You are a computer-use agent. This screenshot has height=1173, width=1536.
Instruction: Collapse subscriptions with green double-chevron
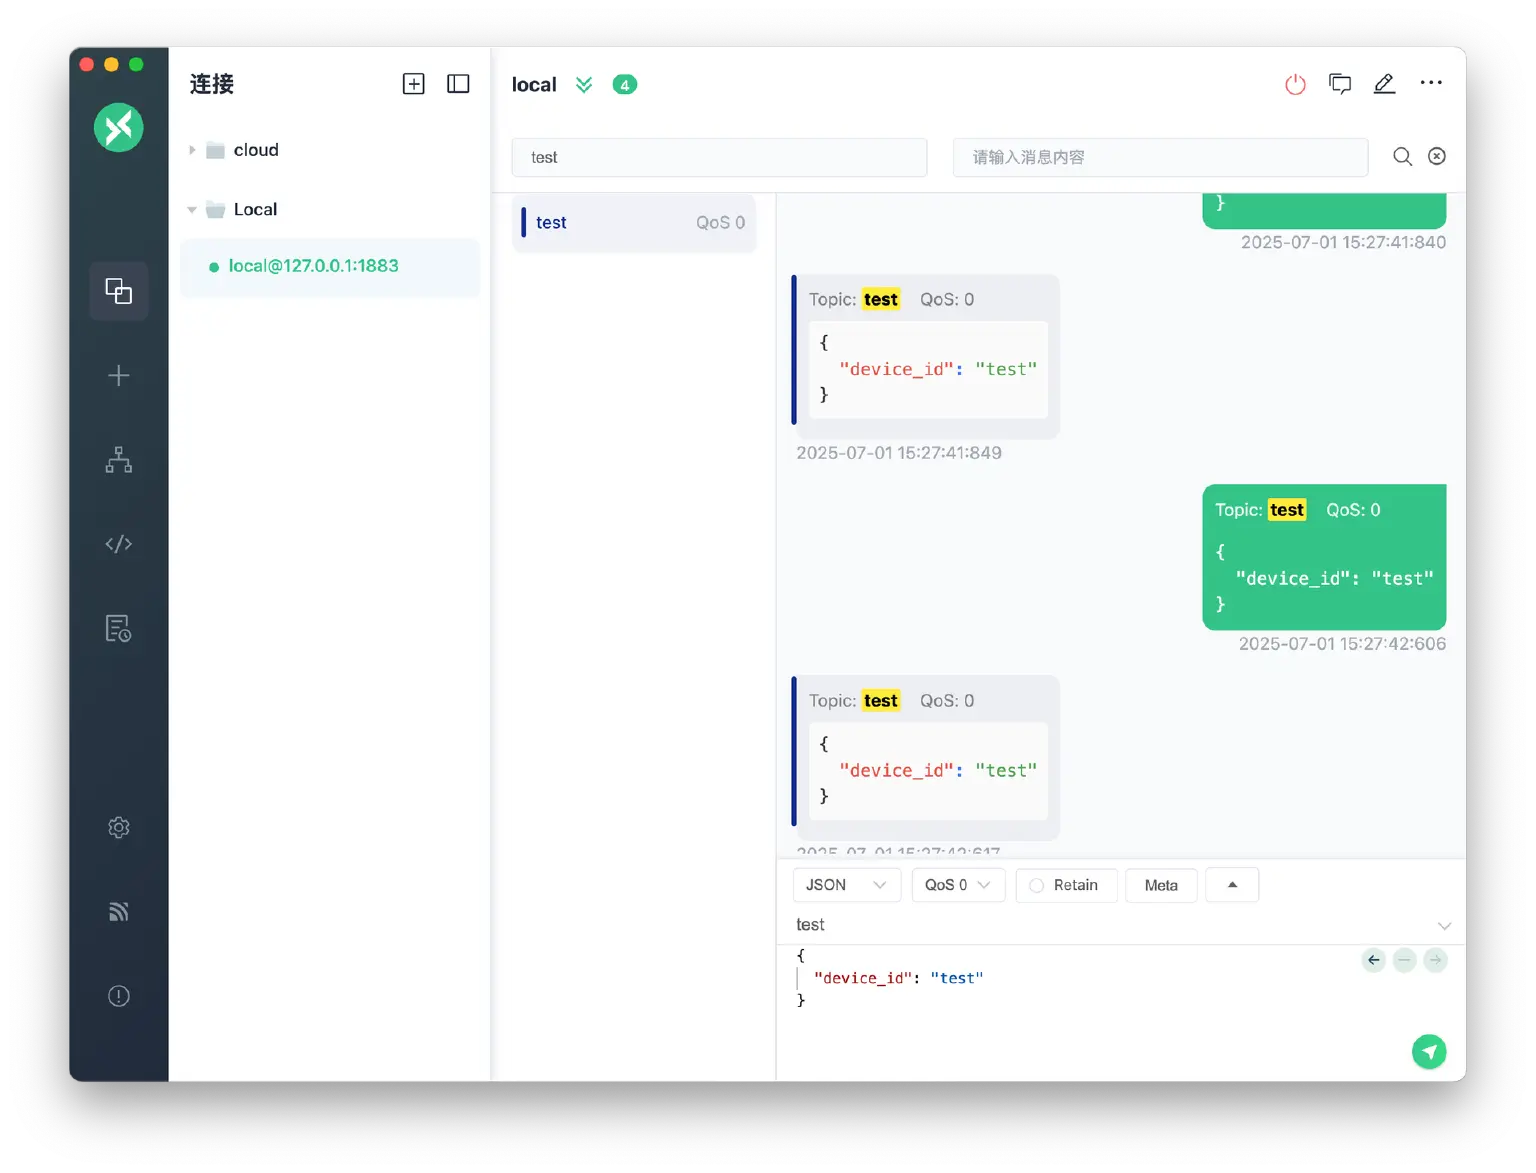coord(584,85)
